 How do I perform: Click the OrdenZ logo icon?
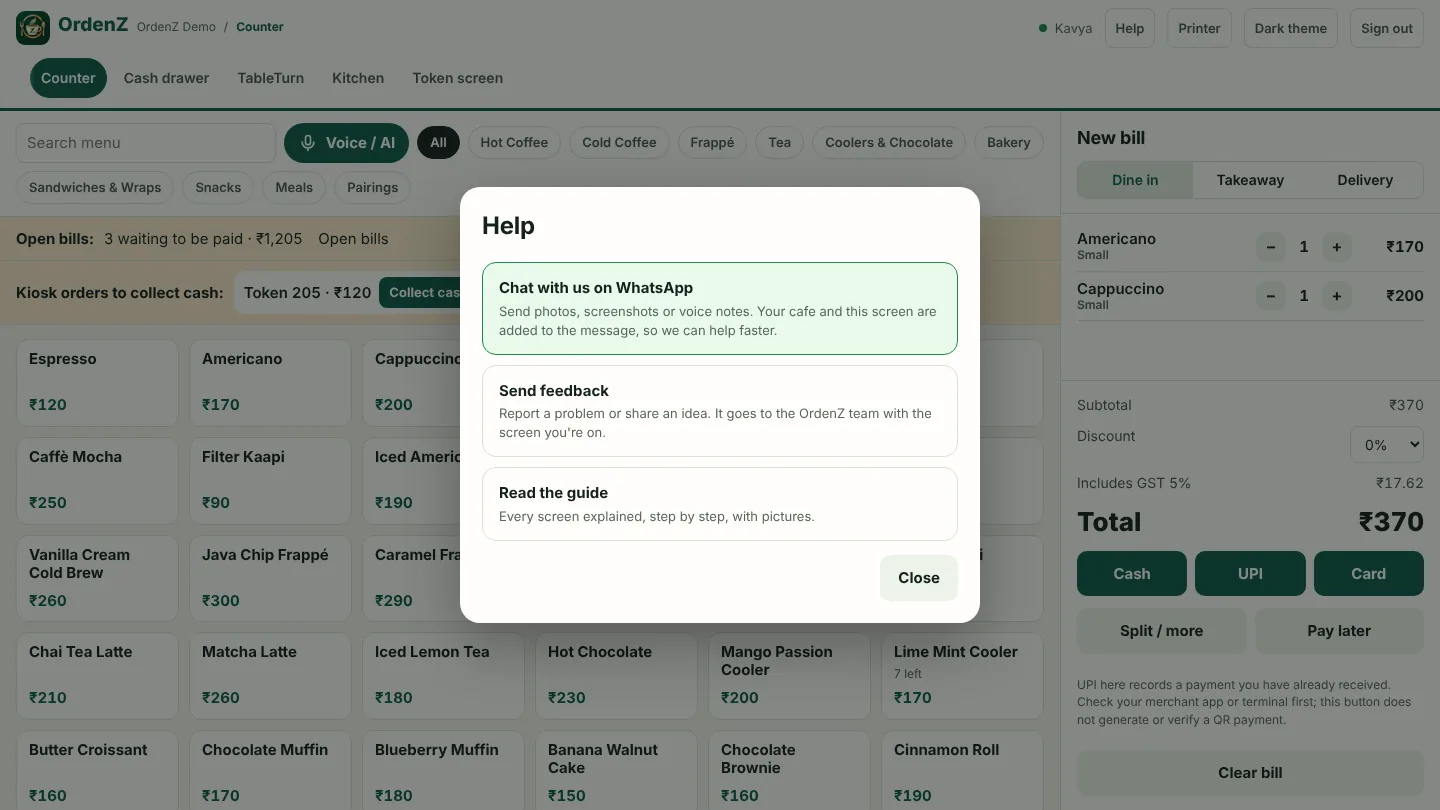coord(33,28)
